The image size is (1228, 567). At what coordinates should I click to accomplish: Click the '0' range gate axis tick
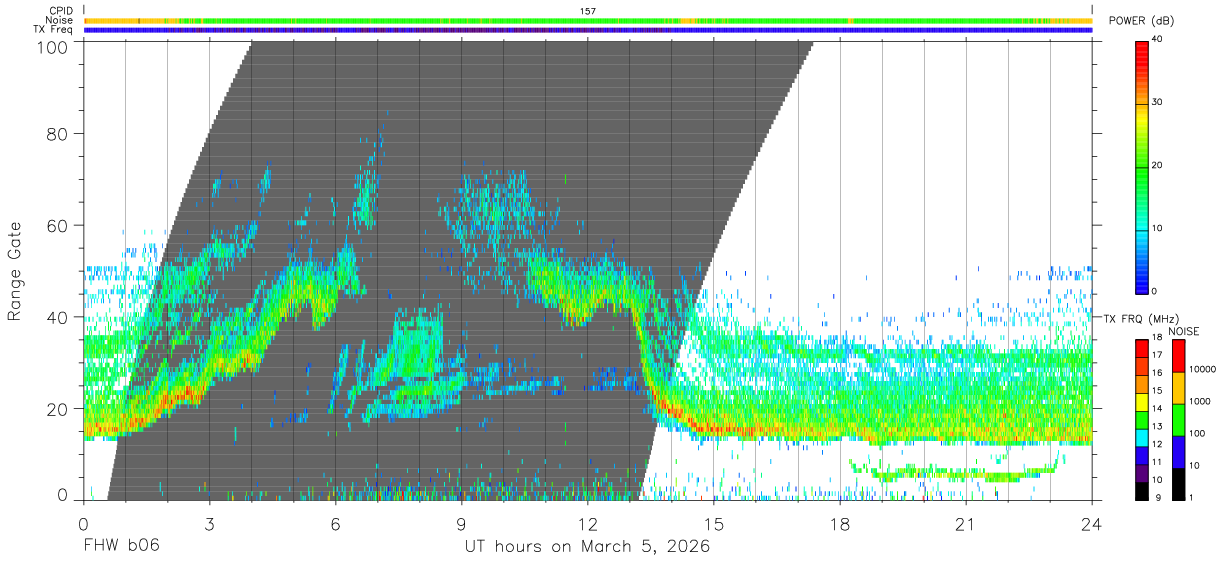tap(63, 494)
